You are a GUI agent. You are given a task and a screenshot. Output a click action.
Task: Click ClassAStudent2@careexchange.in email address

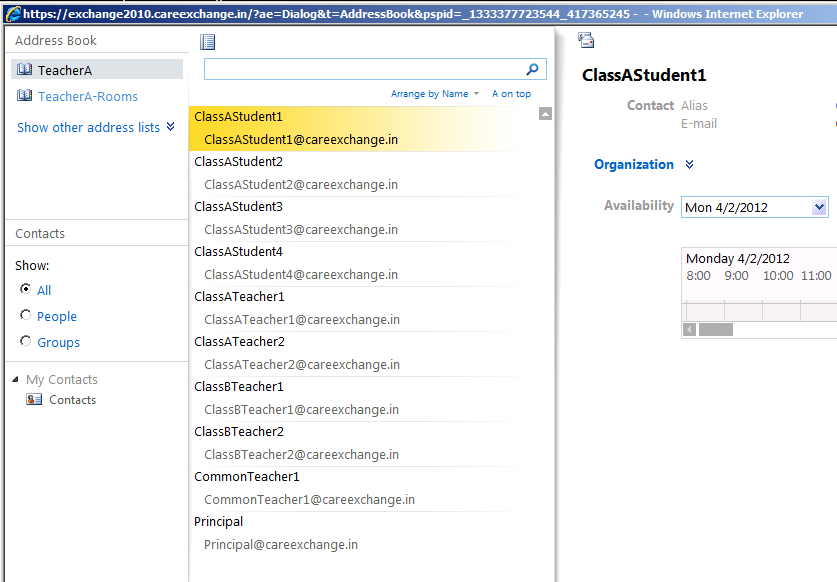[301, 185]
